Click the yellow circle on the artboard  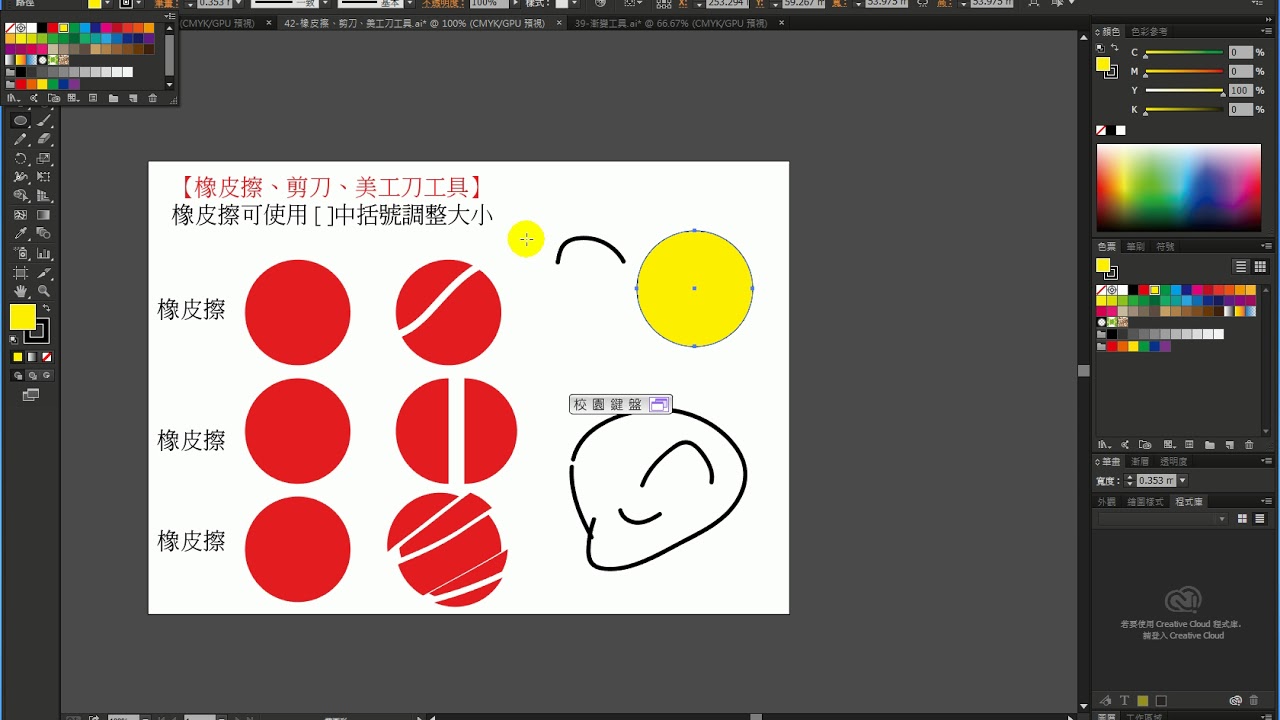click(694, 288)
